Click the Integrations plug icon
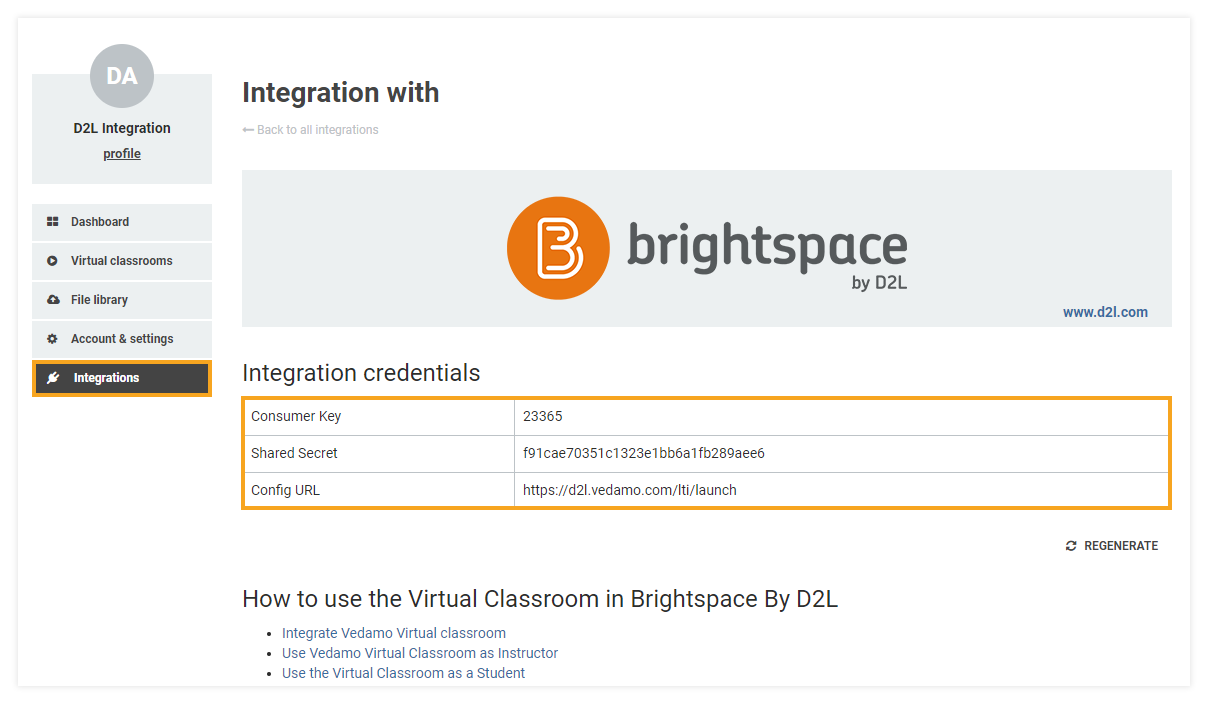The height and width of the screenshot is (704, 1208). [53, 378]
